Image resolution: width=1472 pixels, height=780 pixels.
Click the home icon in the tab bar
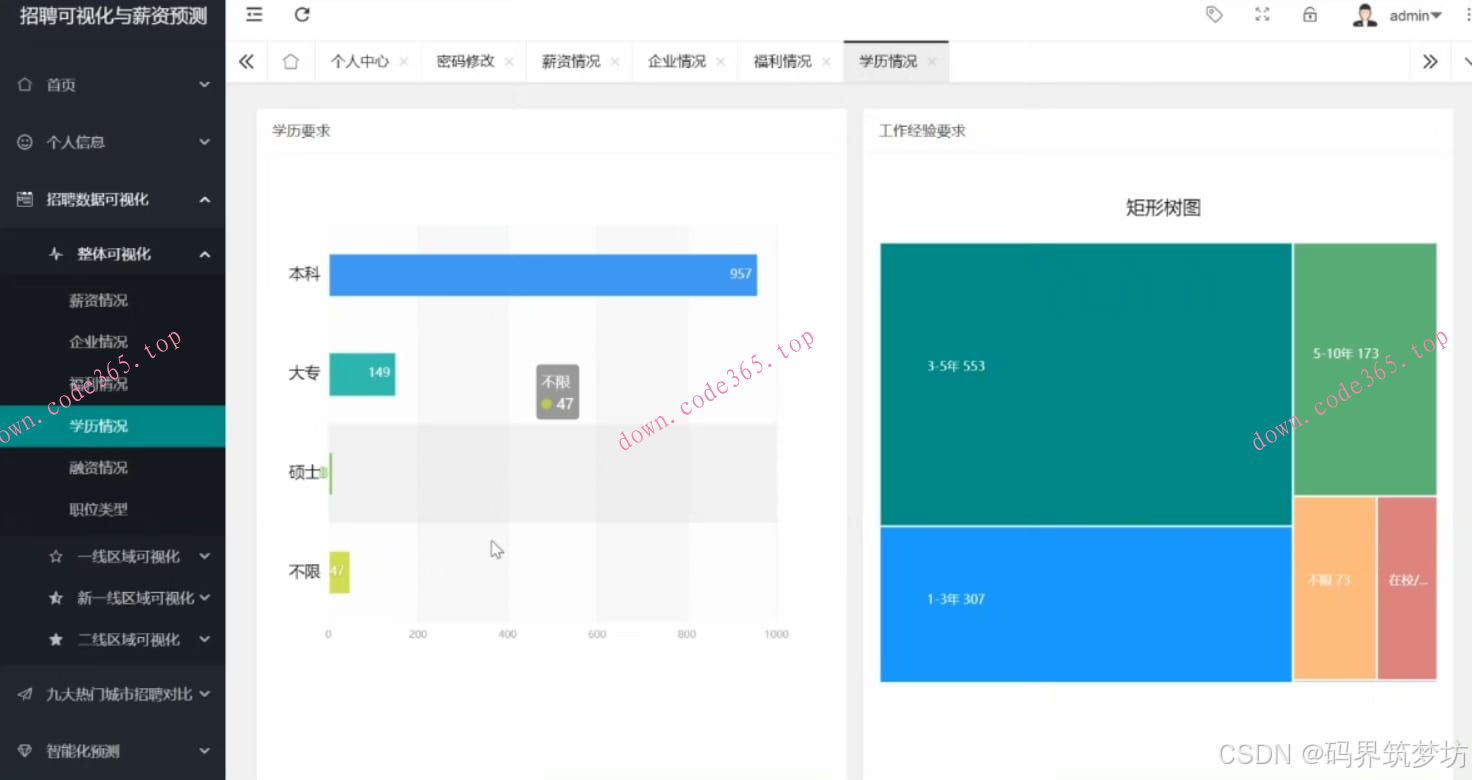point(290,60)
